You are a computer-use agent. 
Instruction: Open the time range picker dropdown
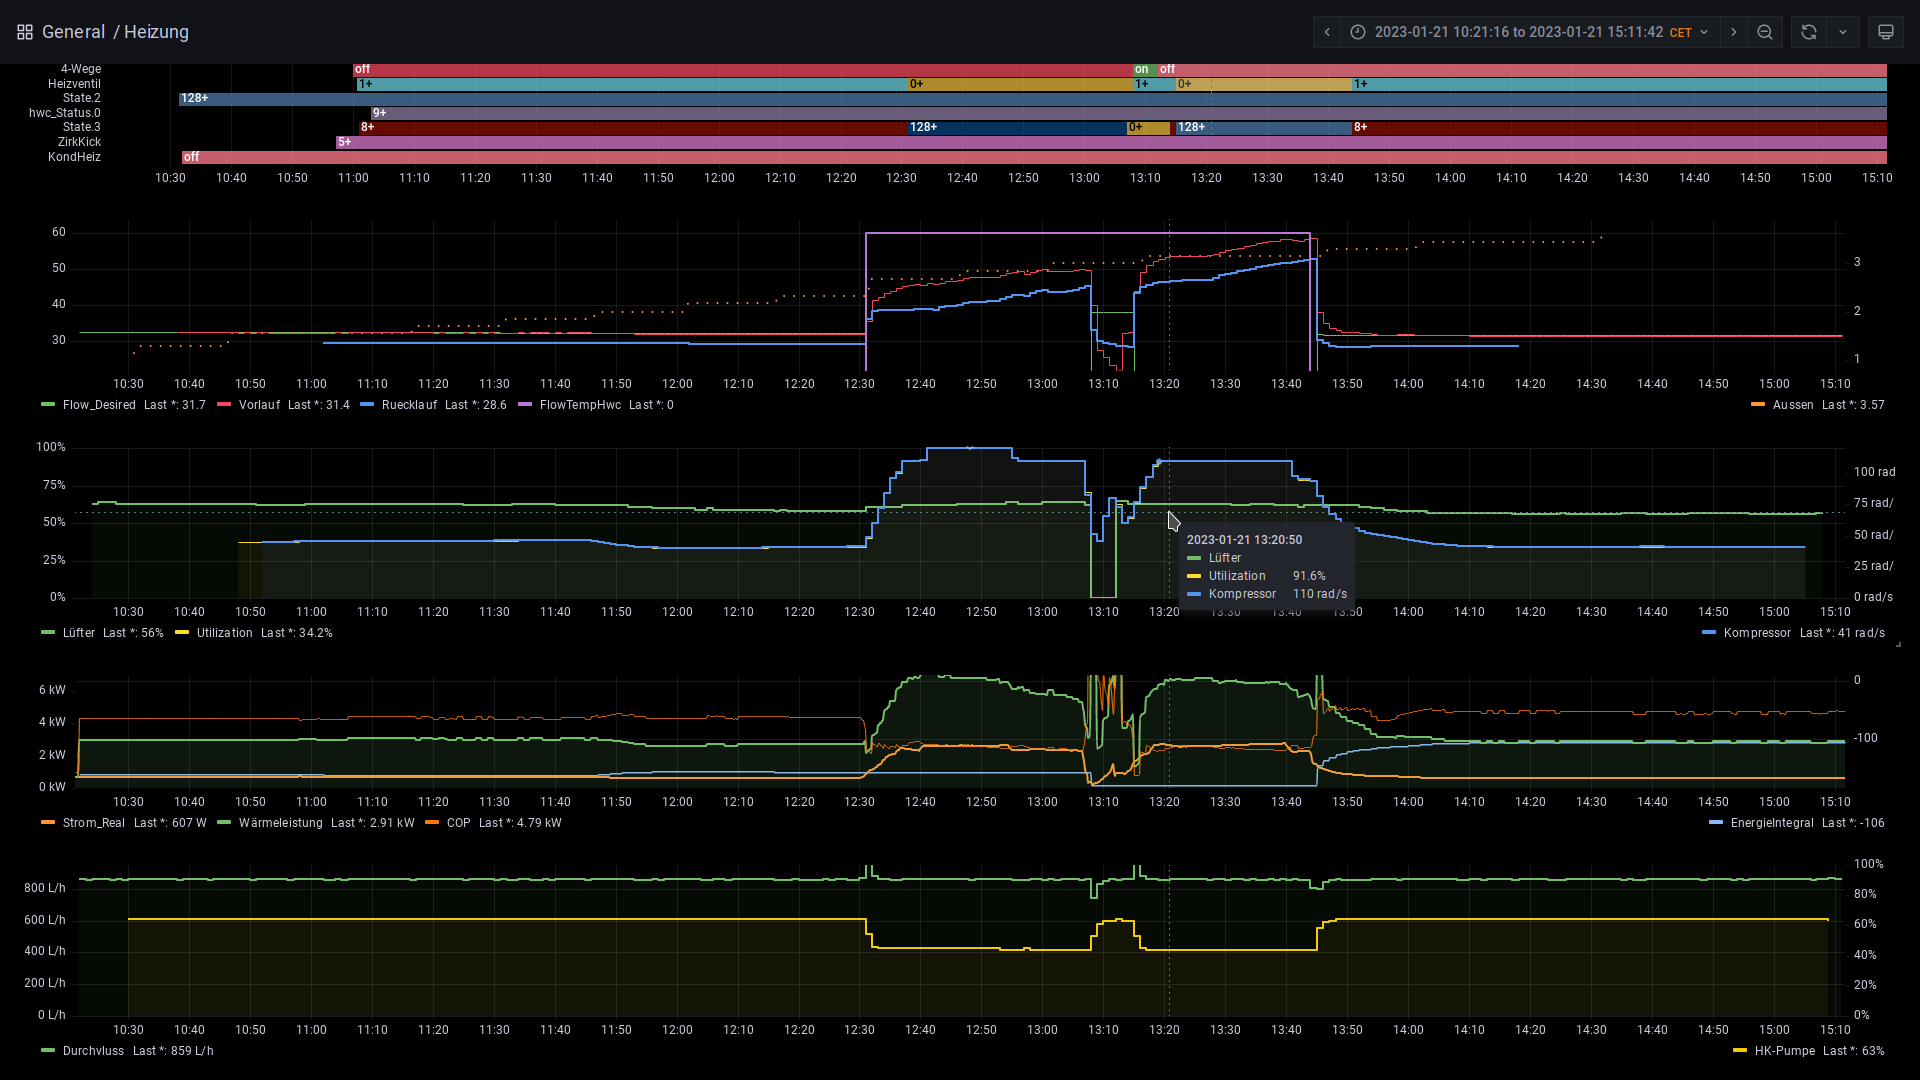point(1531,32)
